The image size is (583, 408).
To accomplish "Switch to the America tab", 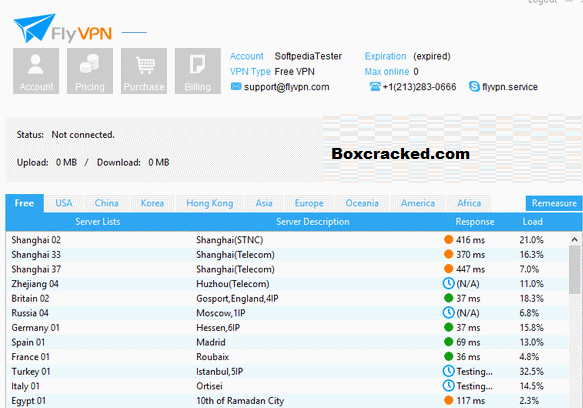I will (x=418, y=203).
